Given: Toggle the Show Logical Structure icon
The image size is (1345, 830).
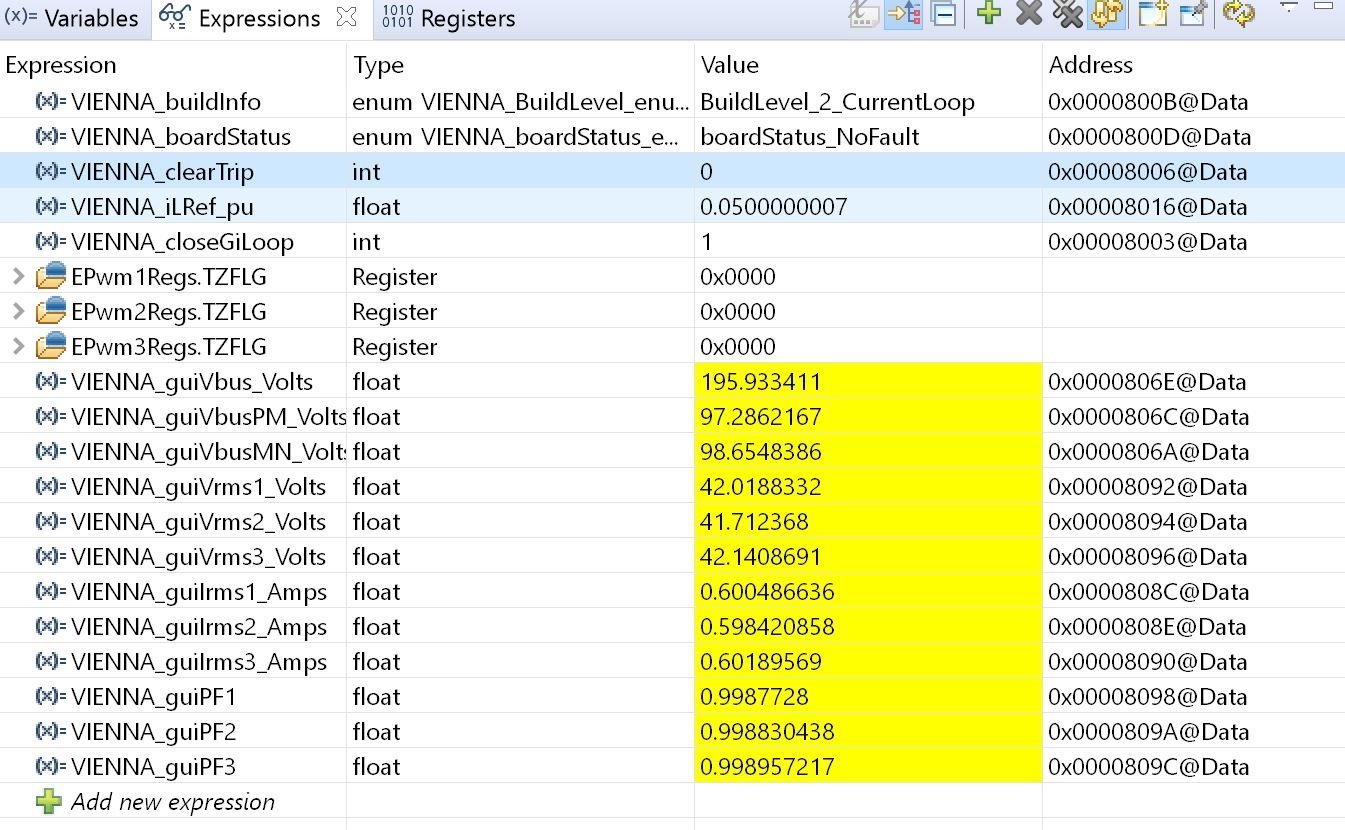Looking at the screenshot, I should point(904,15).
